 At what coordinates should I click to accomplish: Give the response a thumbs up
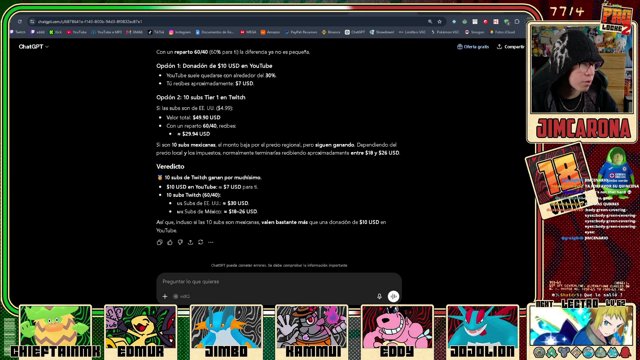coord(170,242)
